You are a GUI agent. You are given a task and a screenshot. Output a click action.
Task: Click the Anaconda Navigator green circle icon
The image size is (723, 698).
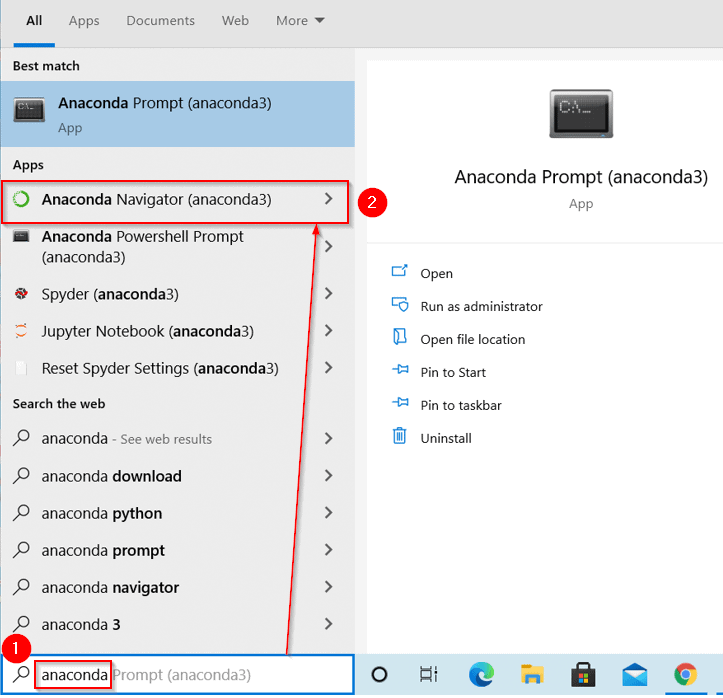(x=21, y=200)
